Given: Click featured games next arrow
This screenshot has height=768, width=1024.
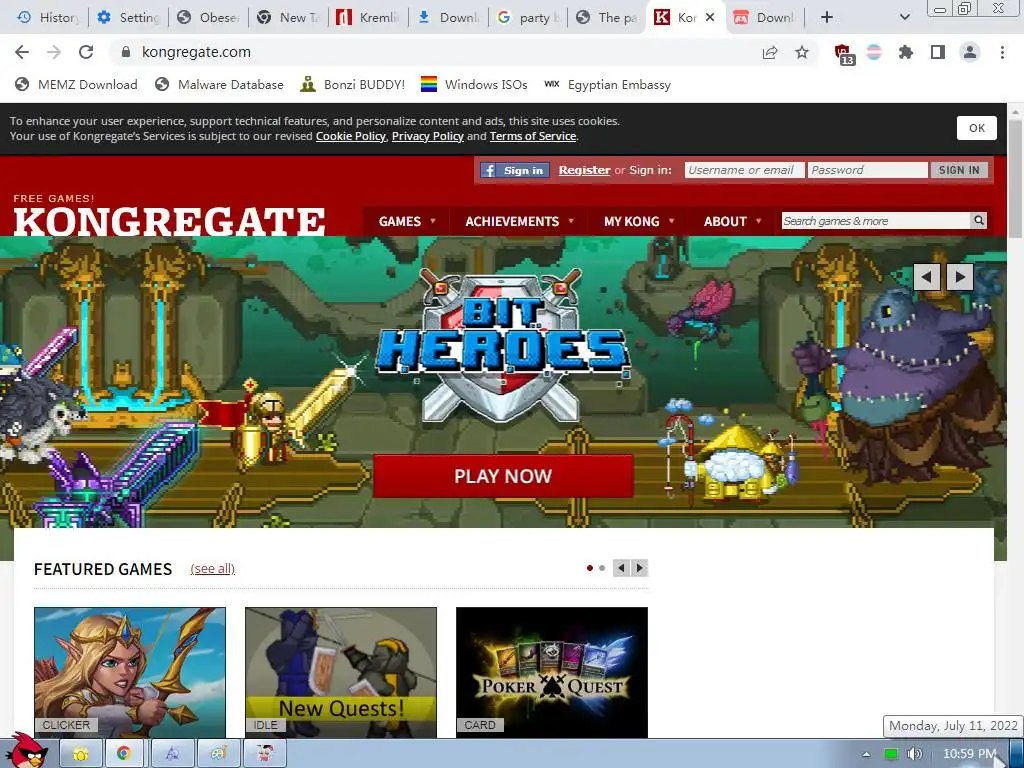Looking at the screenshot, I should (x=639, y=568).
